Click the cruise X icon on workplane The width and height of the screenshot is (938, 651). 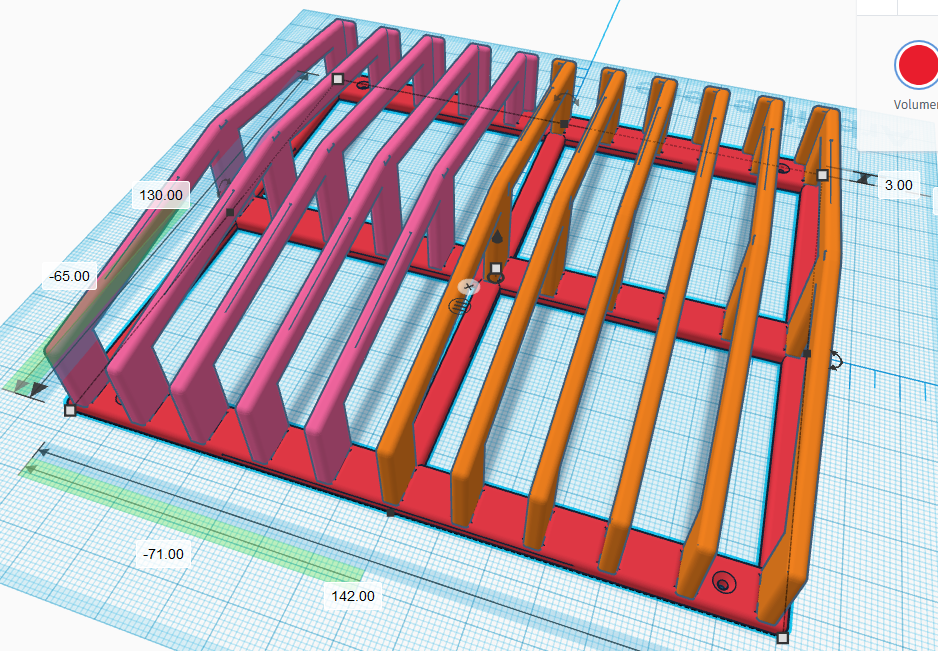coord(469,287)
